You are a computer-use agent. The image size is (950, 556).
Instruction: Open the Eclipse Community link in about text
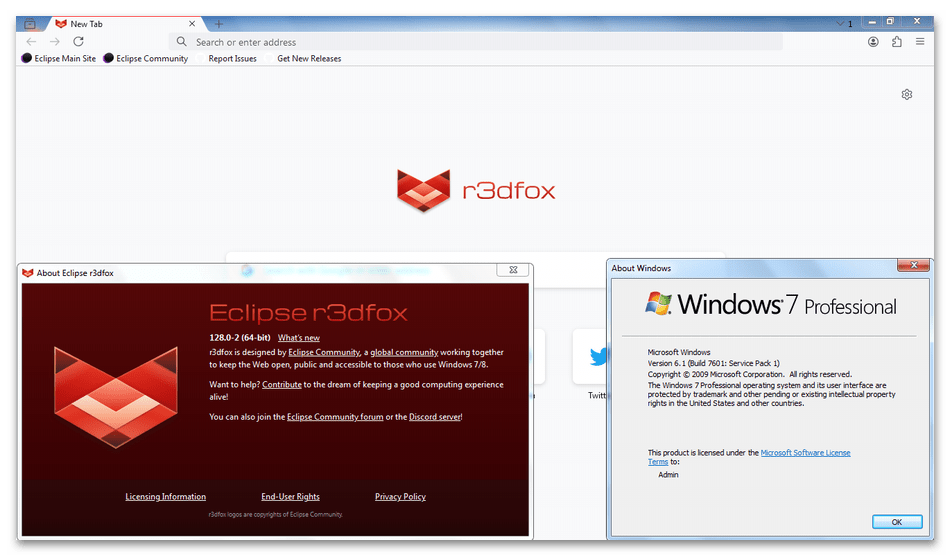324,352
